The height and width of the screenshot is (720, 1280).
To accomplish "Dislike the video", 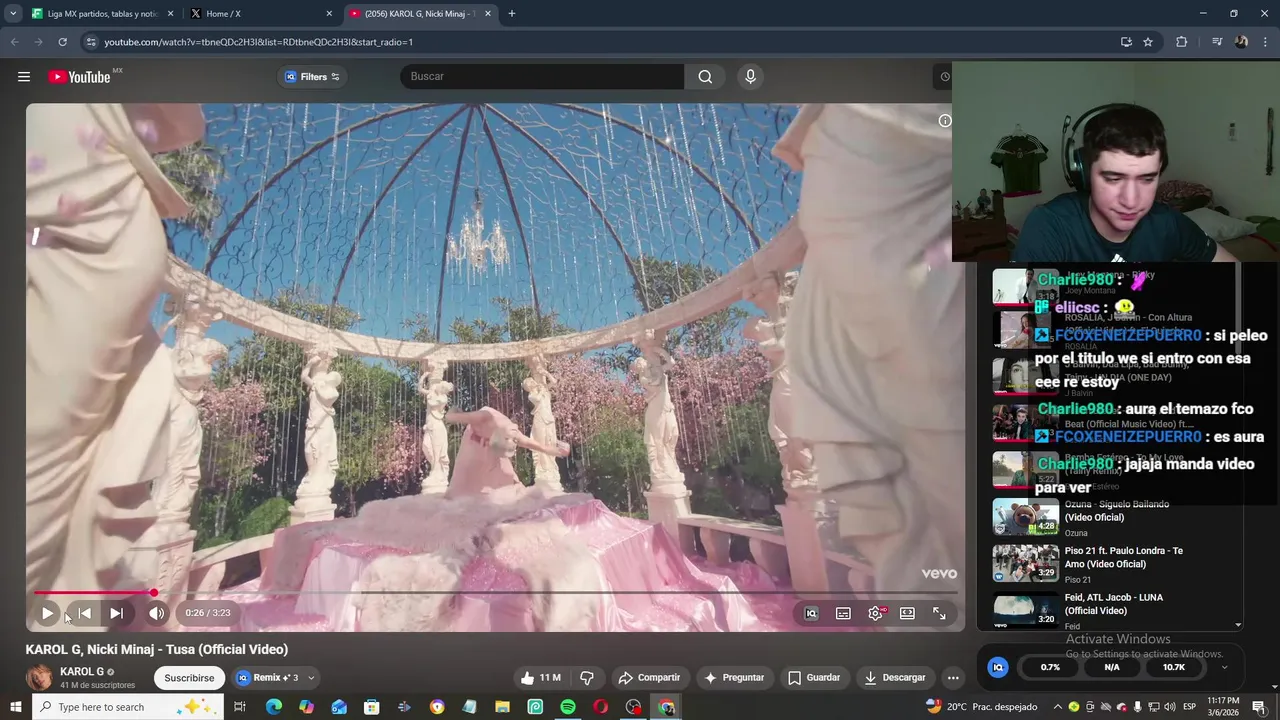I will [587, 678].
